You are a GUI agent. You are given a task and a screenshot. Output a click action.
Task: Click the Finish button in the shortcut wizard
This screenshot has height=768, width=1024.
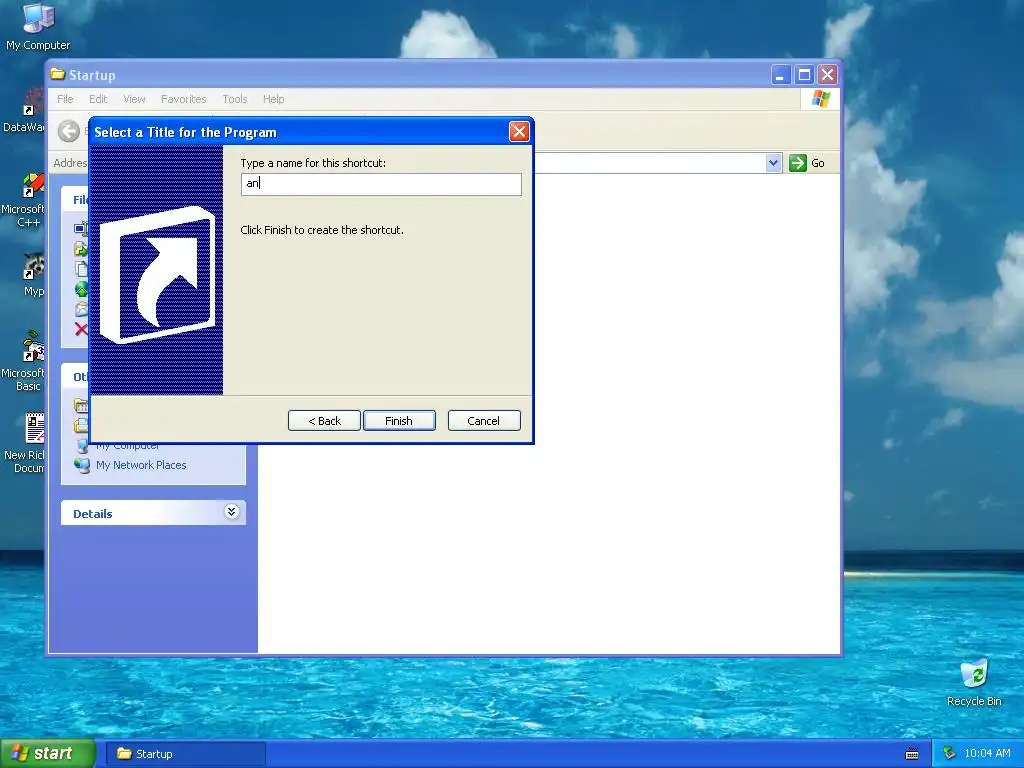click(x=399, y=421)
